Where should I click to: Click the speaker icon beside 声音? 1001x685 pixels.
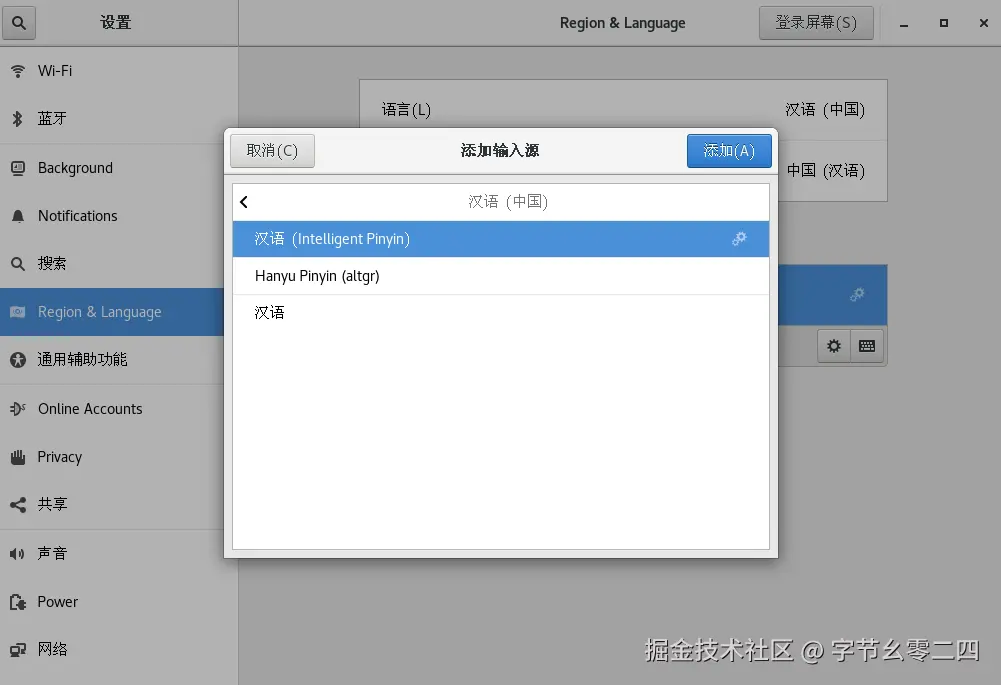[17, 553]
